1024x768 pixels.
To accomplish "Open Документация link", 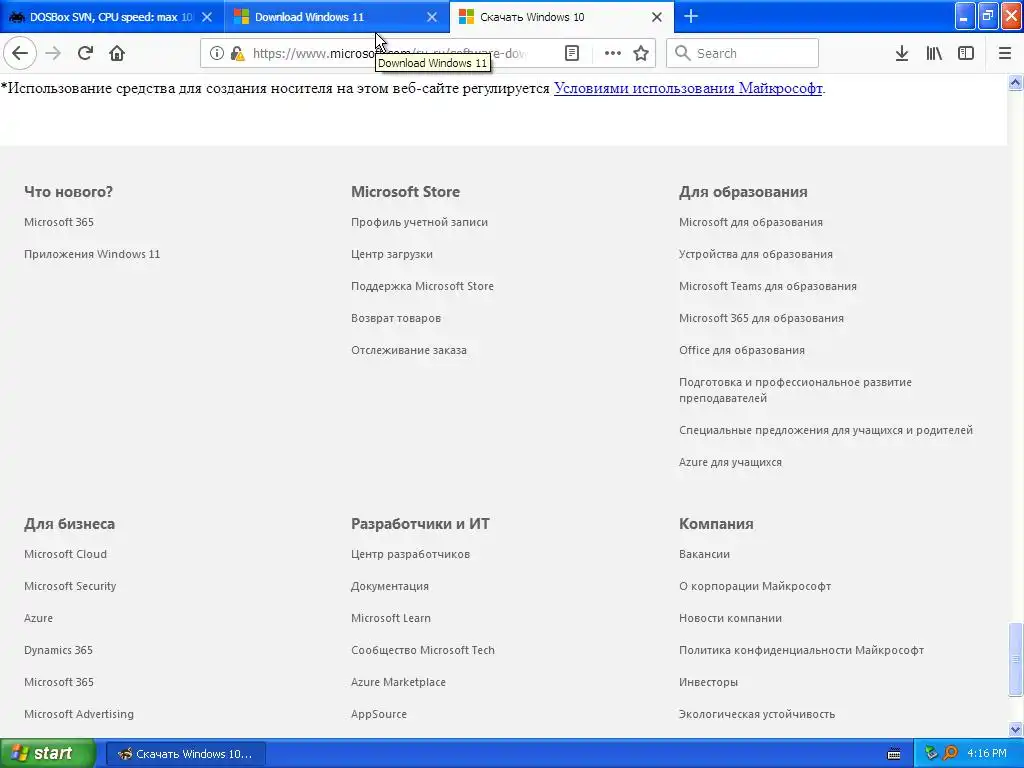I will [390, 586].
